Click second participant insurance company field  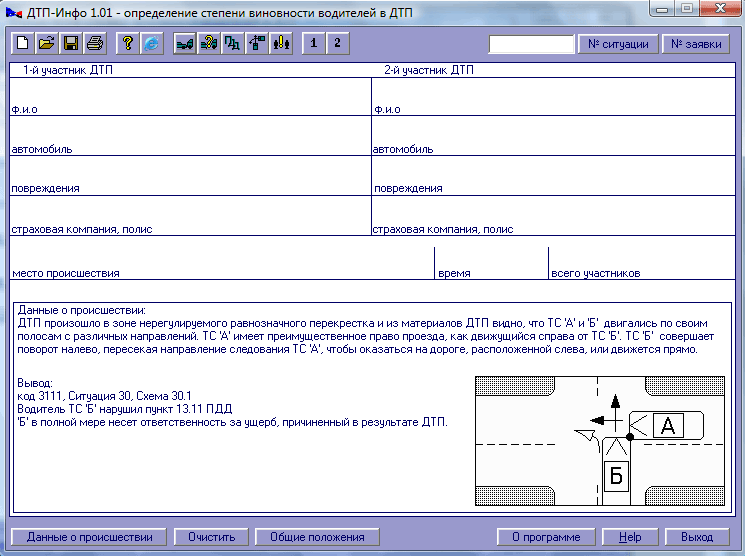pos(554,215)
